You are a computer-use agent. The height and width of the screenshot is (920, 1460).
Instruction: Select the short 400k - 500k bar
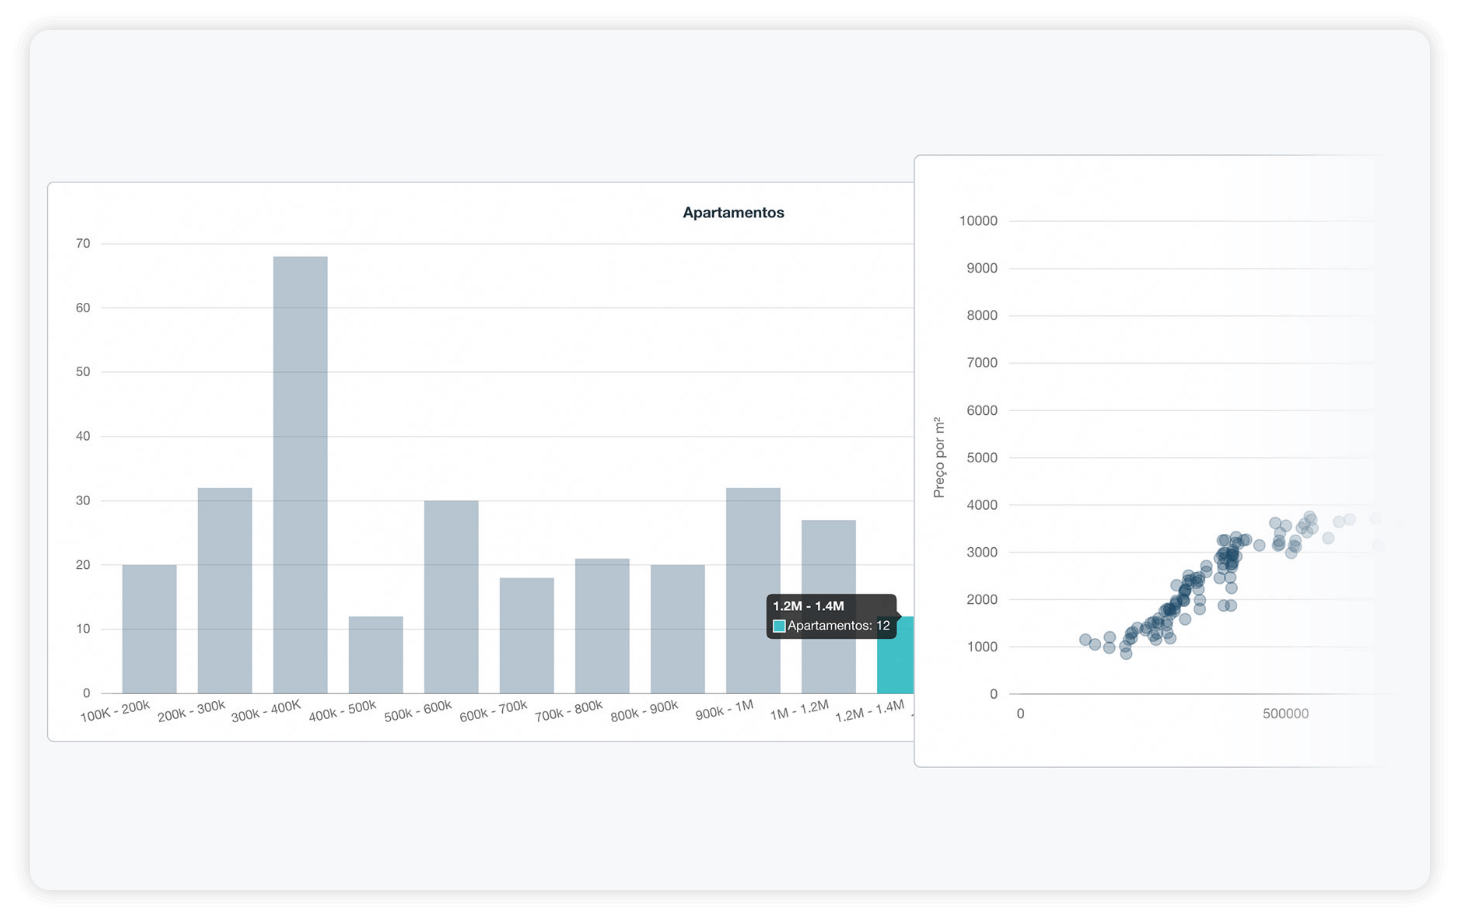376,655
